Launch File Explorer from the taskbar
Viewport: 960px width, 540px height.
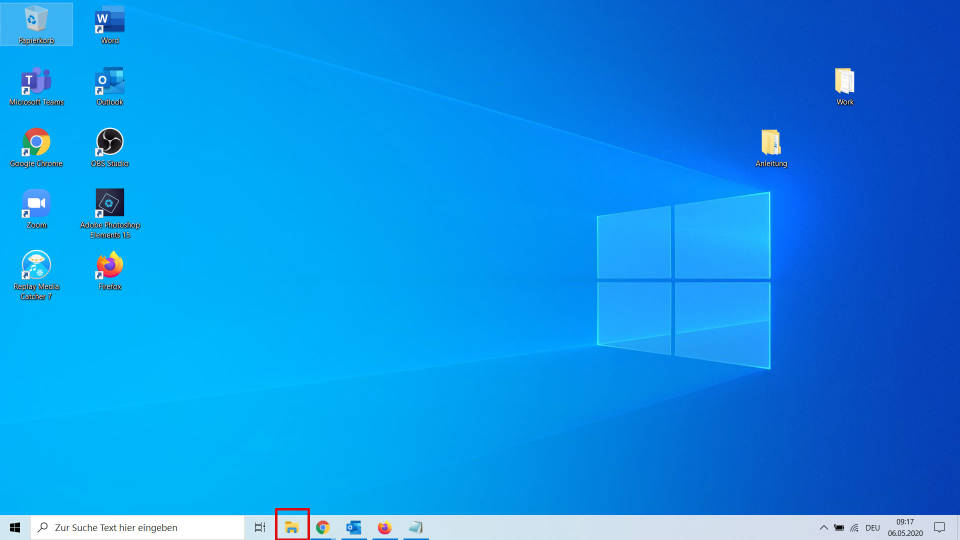pyautogui.click(x=292, y=527)
